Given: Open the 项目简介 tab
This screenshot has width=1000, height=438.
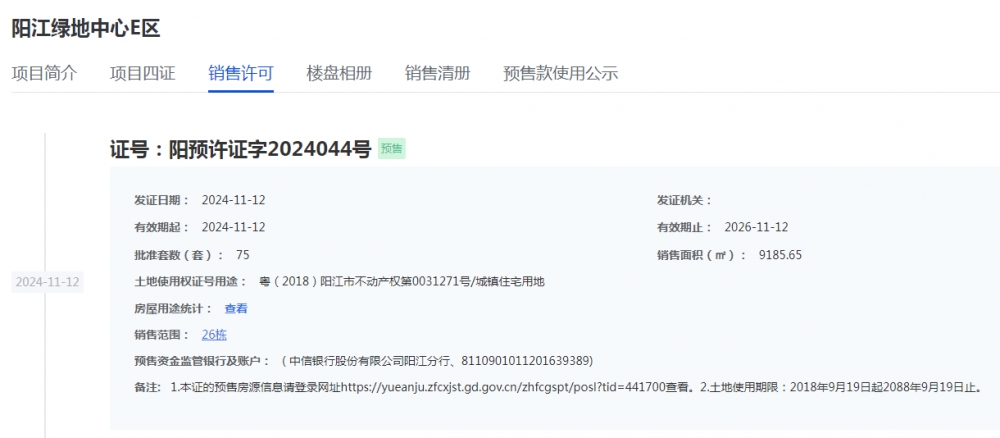Looking at the screenshot, I should [45, 73].
